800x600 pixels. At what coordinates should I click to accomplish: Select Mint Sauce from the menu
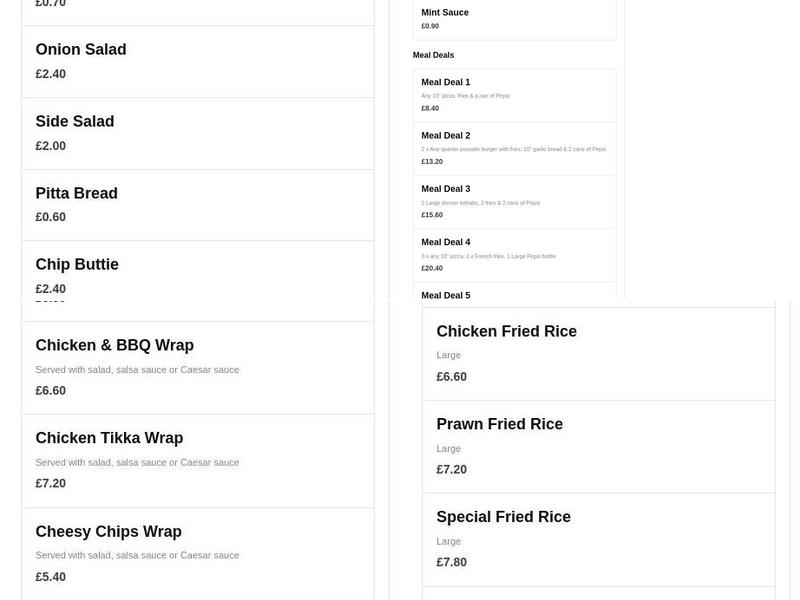pos(444,12)
